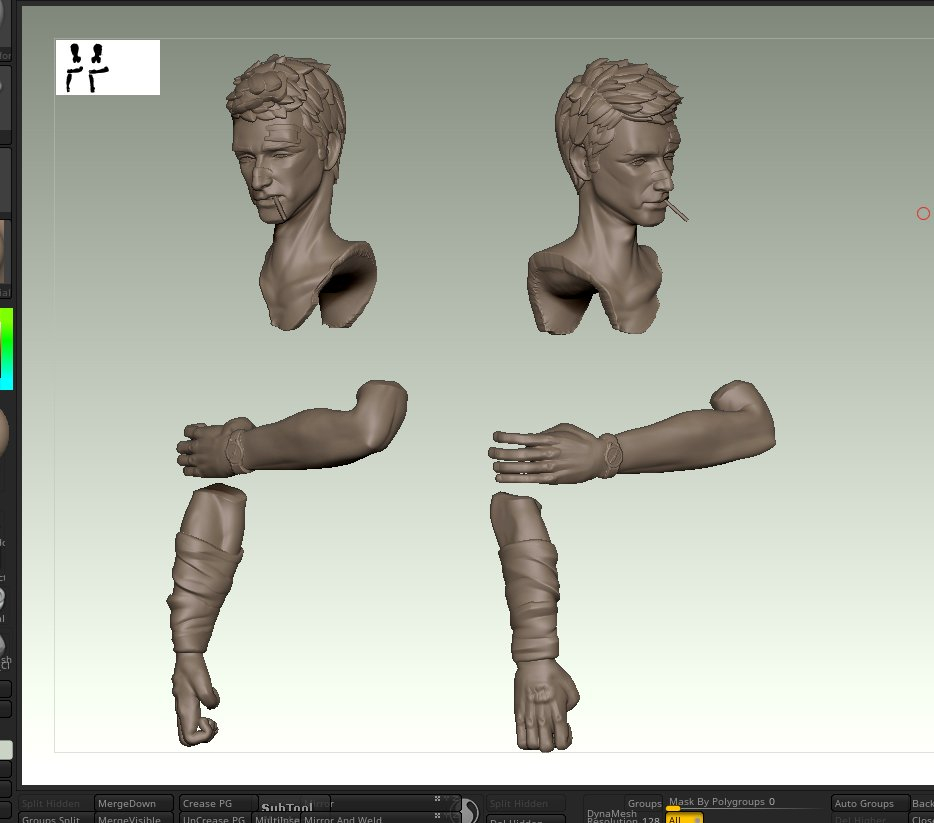Open the material sphere thumbnail on left shelf
The width and height of the screenshot is (934, 823).
click(4, 430)
